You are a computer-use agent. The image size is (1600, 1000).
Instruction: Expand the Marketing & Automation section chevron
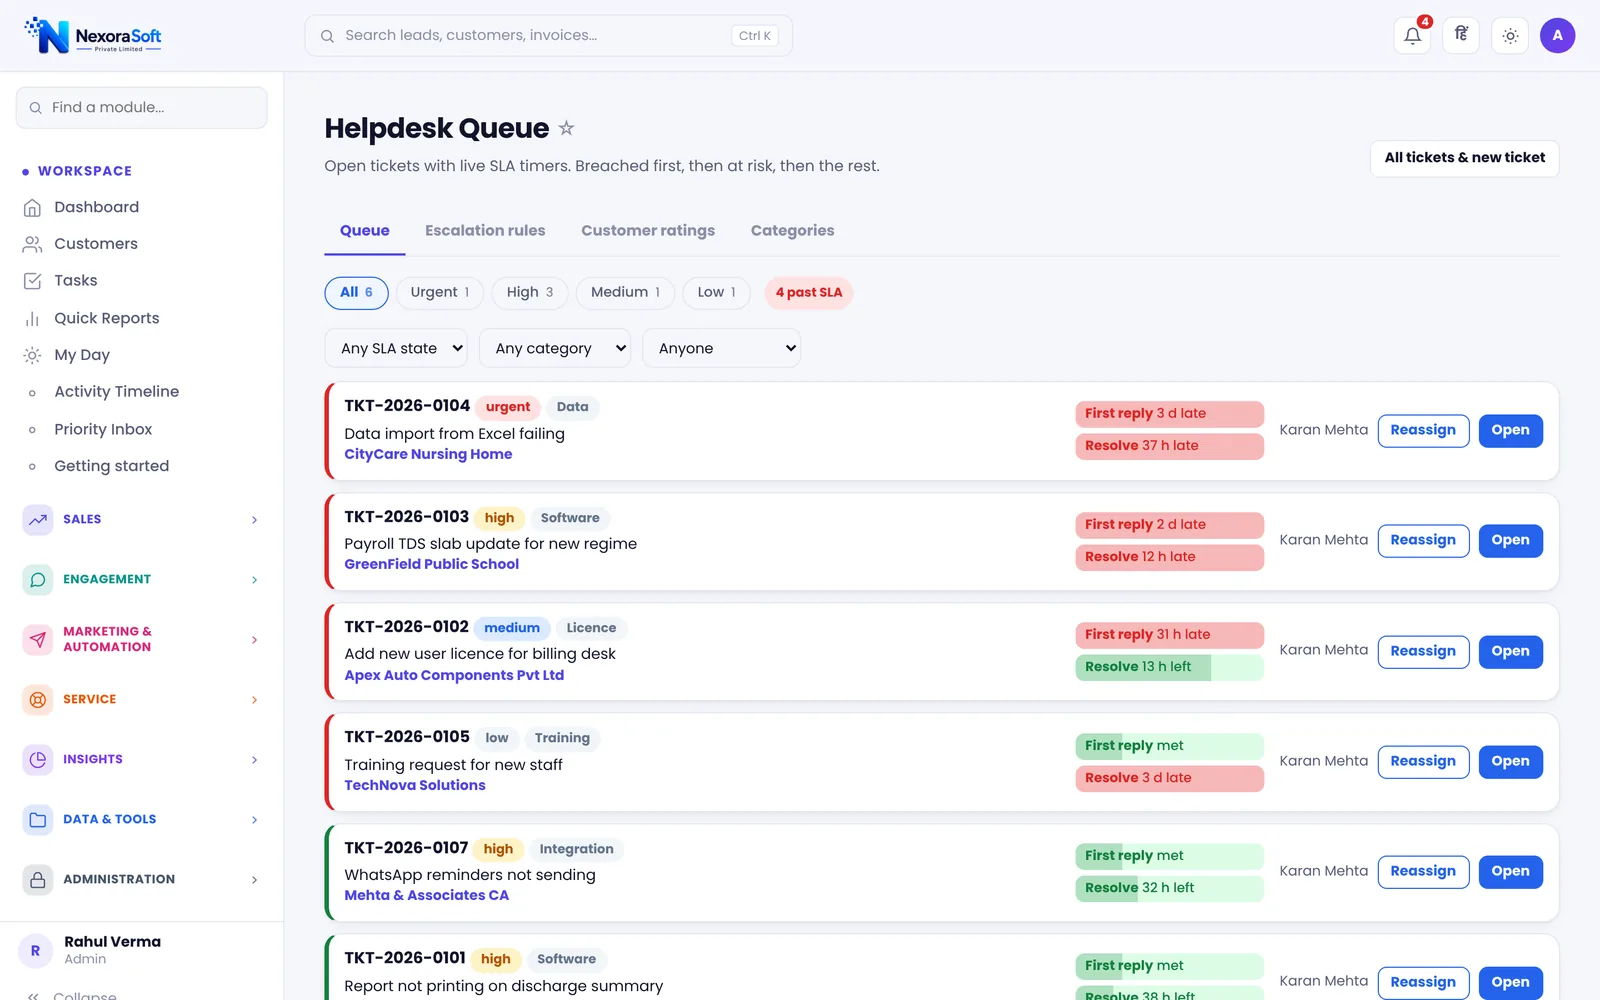pyautogui.click(x=254, y=640)
